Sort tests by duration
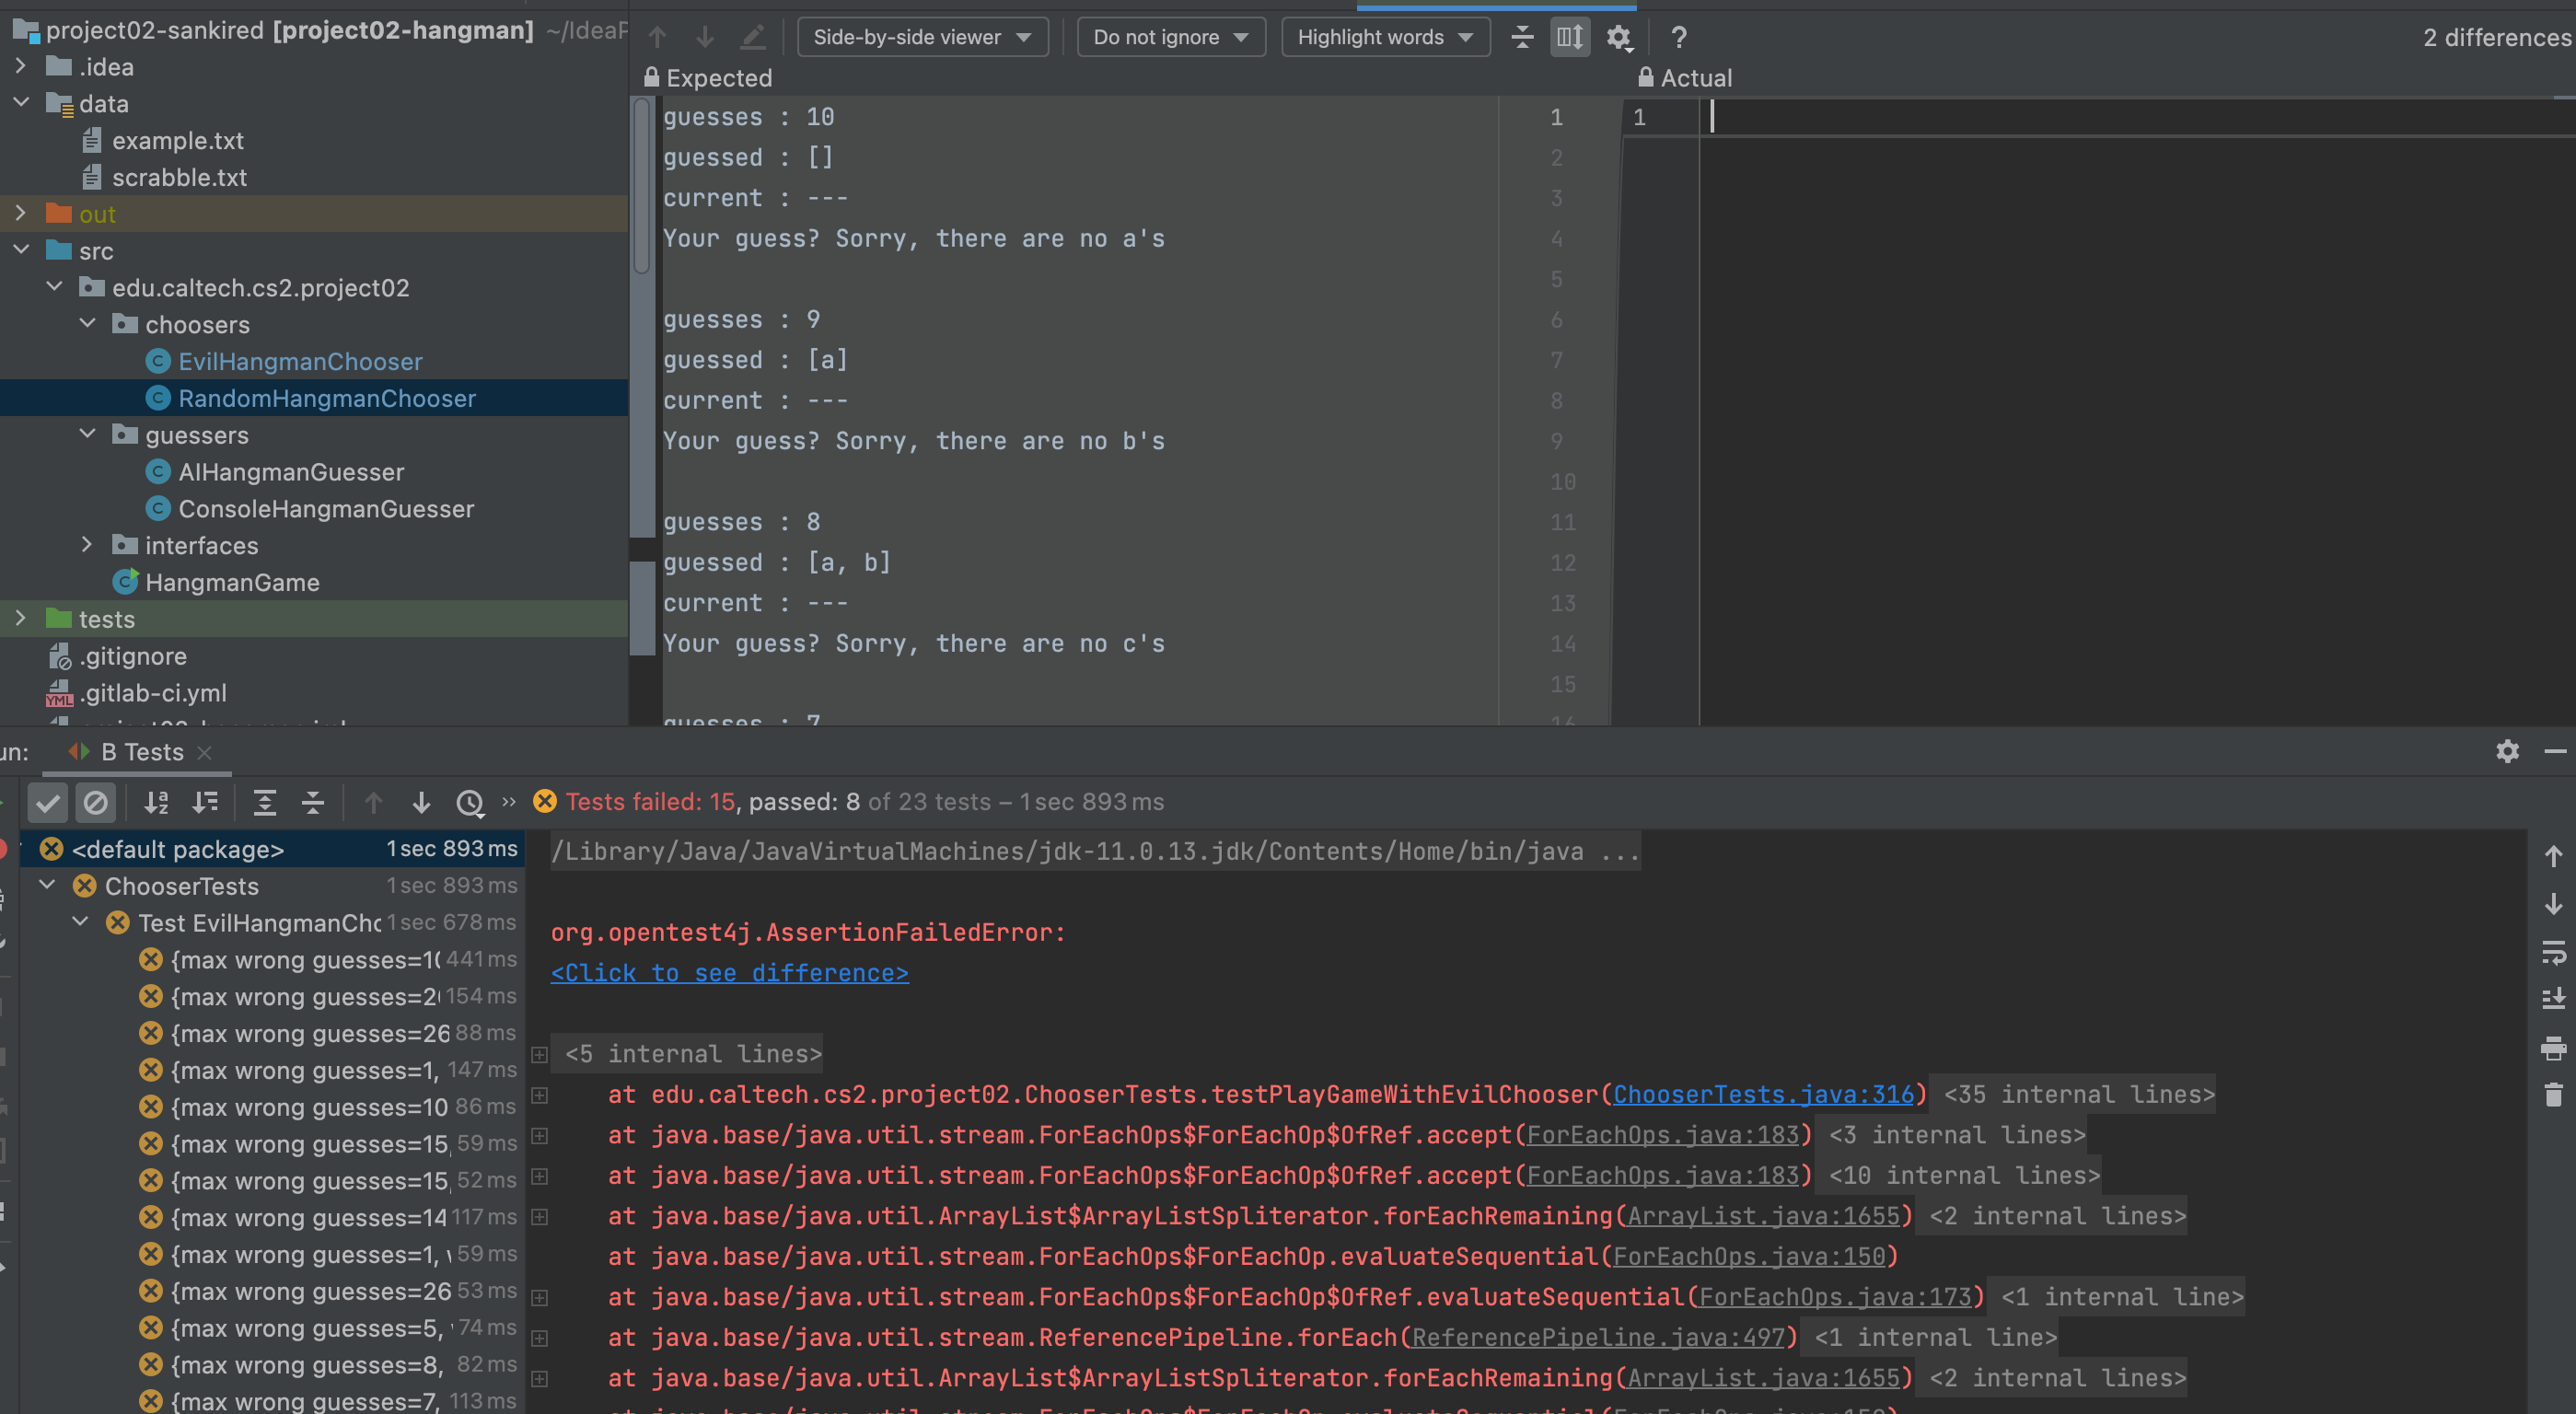 [x=205, y=802]
